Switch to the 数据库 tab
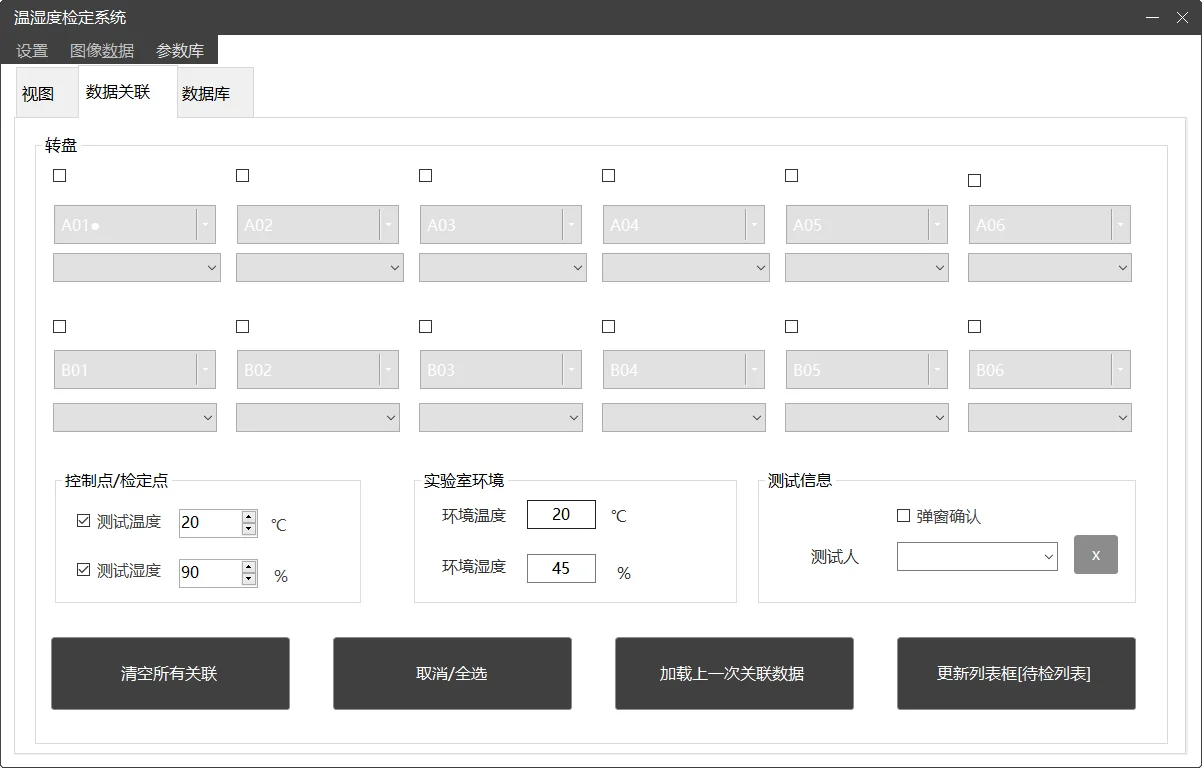 (x=206, y=94)
